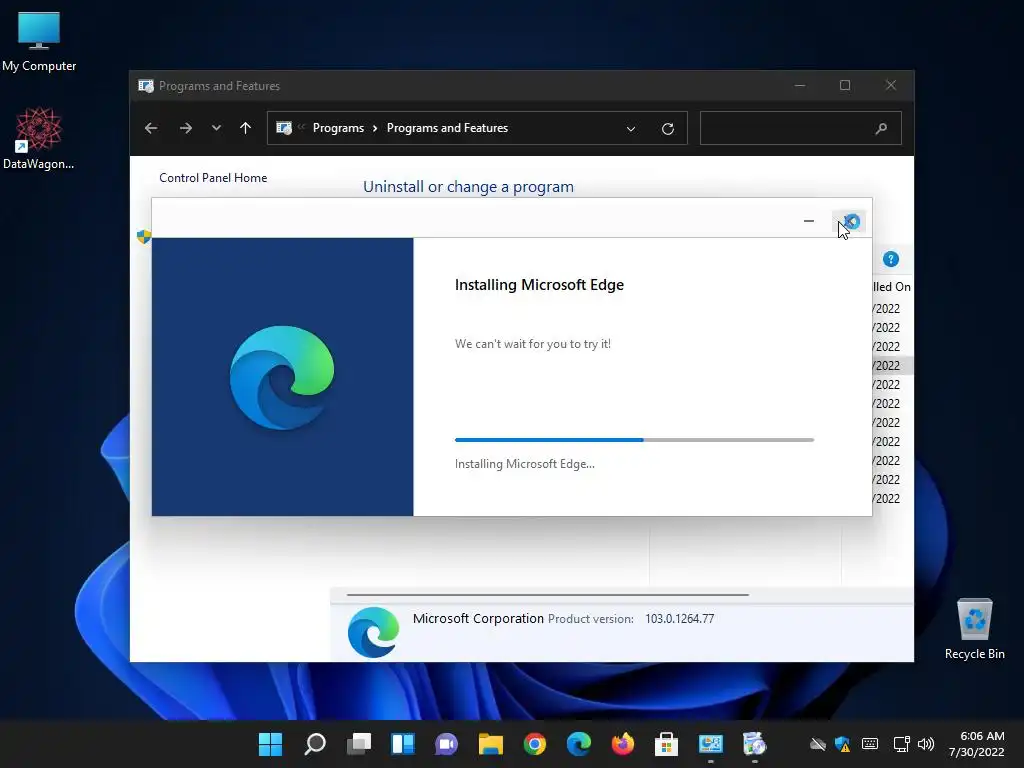Select Programs in the address breadcrumb
This screenshot has height=768, width=1024.
coord(338,128)
